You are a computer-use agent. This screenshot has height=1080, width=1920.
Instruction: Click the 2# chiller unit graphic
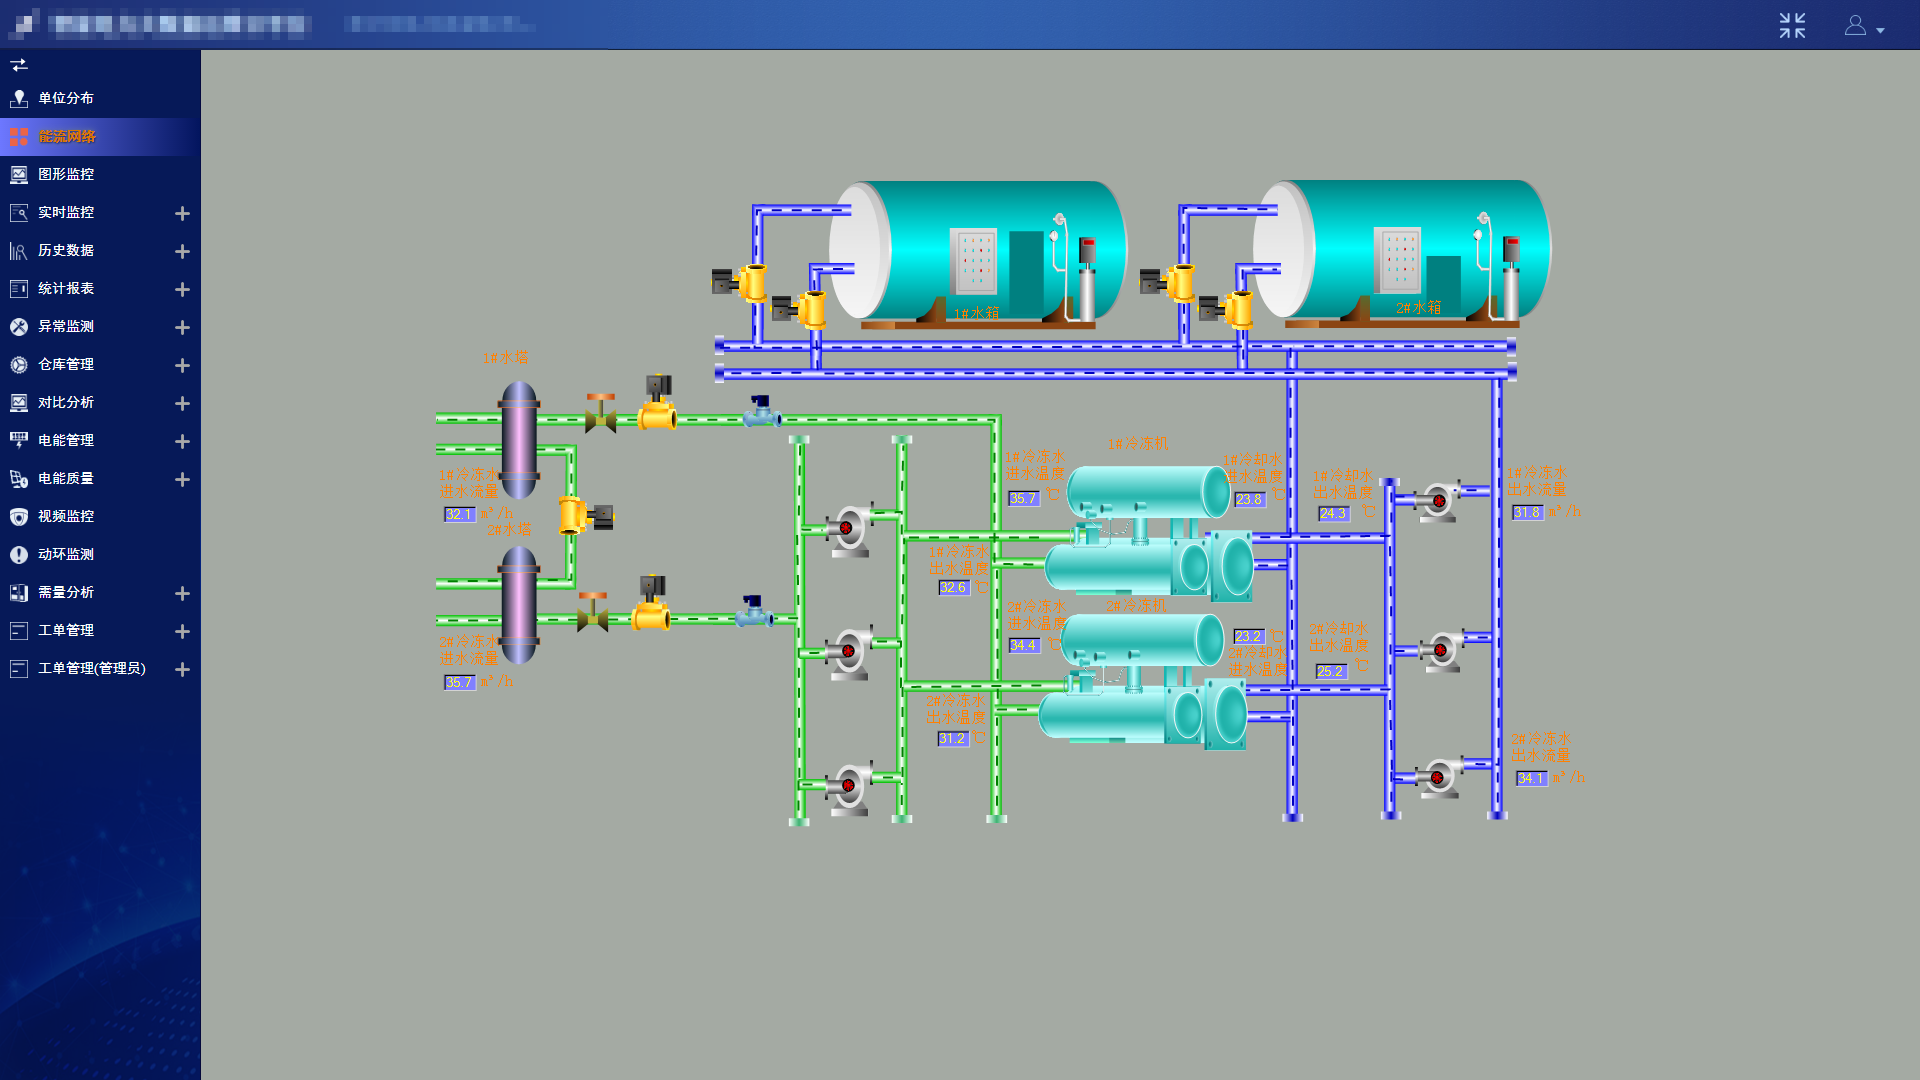1143,680
